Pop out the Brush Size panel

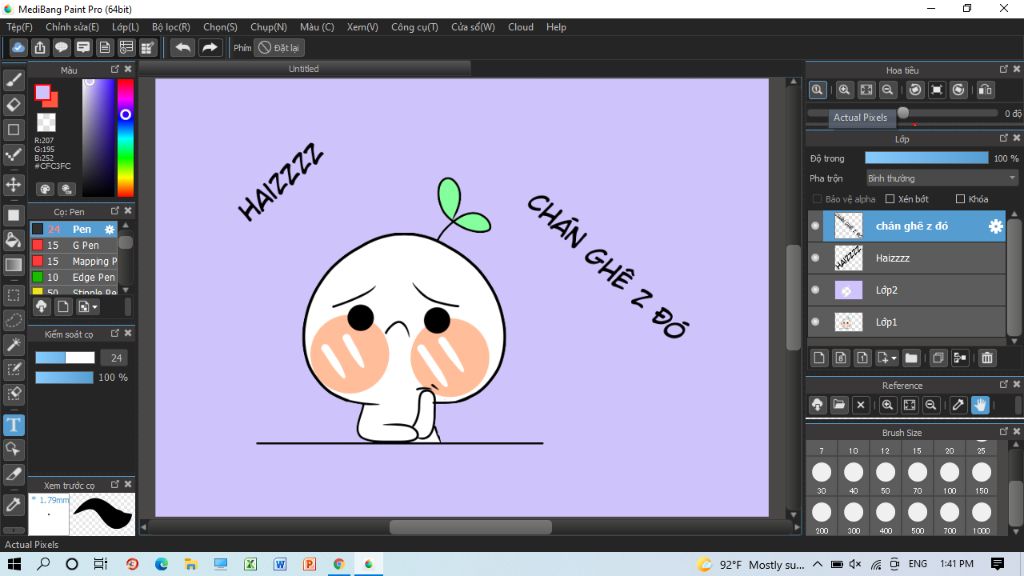point(1004,432)
